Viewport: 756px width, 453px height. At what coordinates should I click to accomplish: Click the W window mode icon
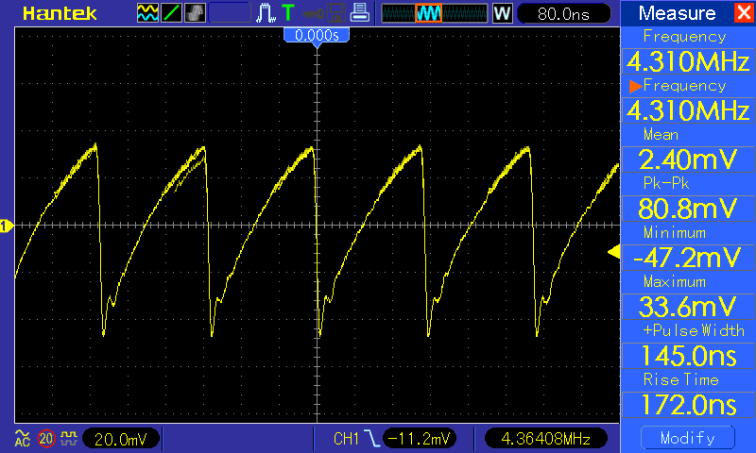[502, 14]
